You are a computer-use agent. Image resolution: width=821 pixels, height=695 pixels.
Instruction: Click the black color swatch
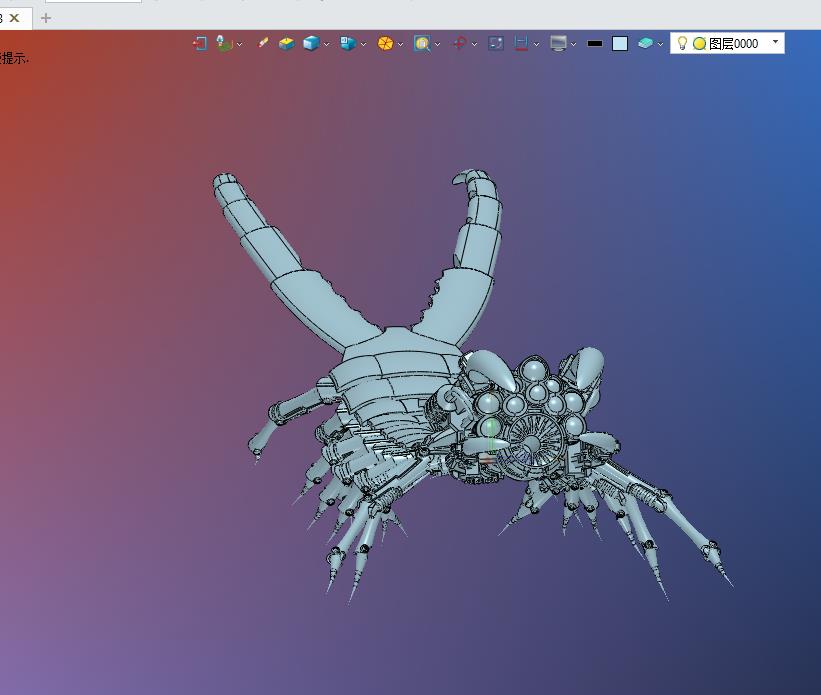595,44
